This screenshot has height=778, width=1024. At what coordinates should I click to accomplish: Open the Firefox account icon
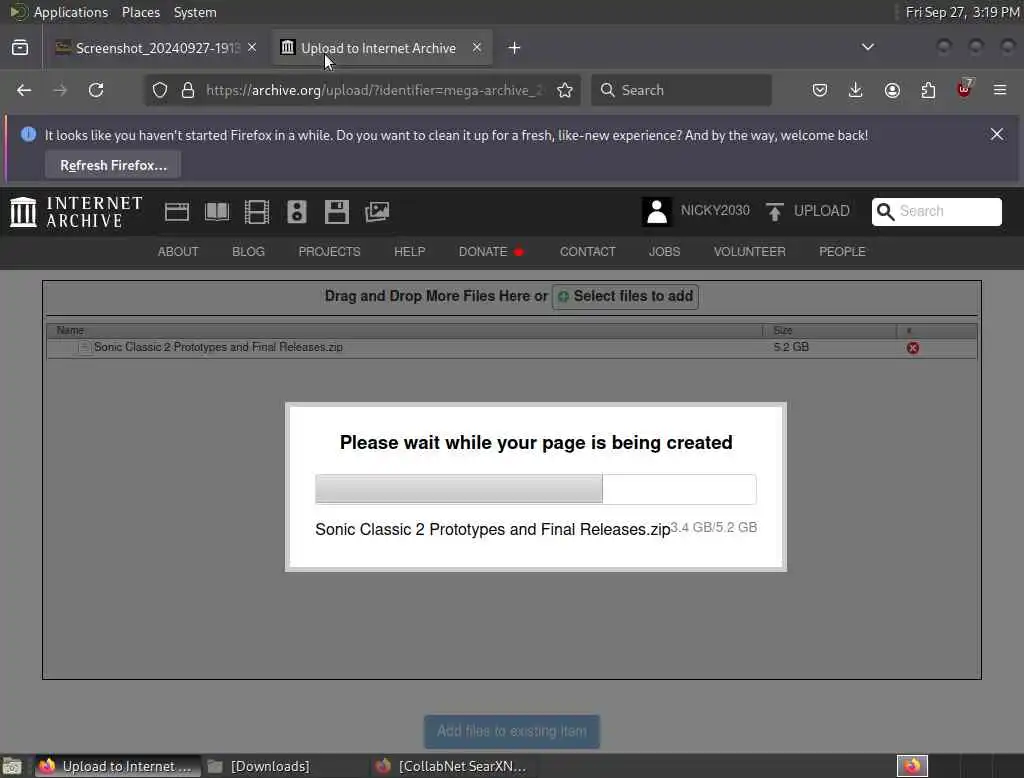coord(892,90)
